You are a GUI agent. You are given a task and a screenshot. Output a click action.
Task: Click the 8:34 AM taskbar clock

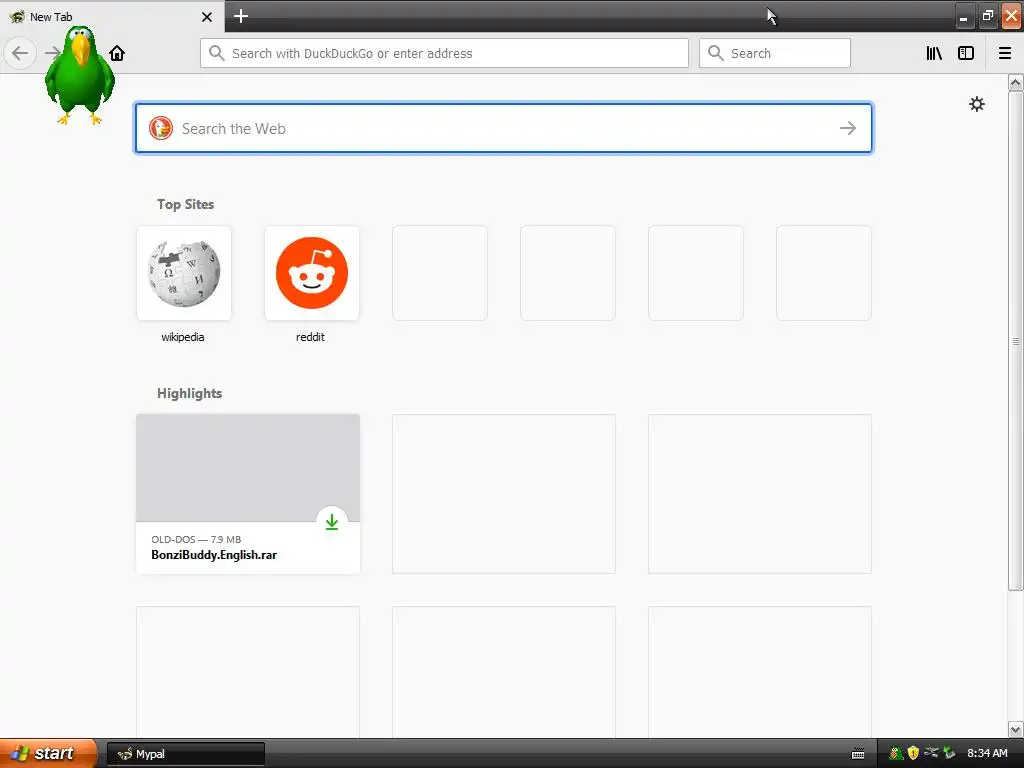[987, 753]
